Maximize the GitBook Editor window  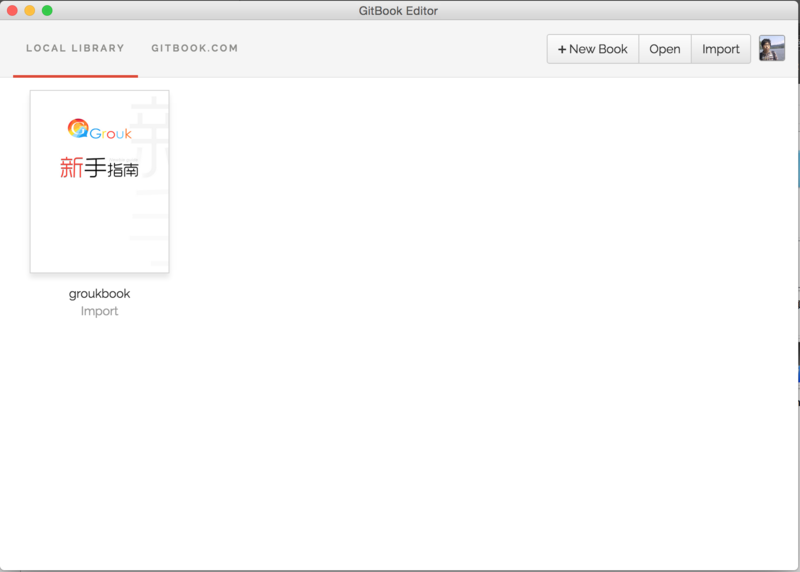click(x=47, y=10)
